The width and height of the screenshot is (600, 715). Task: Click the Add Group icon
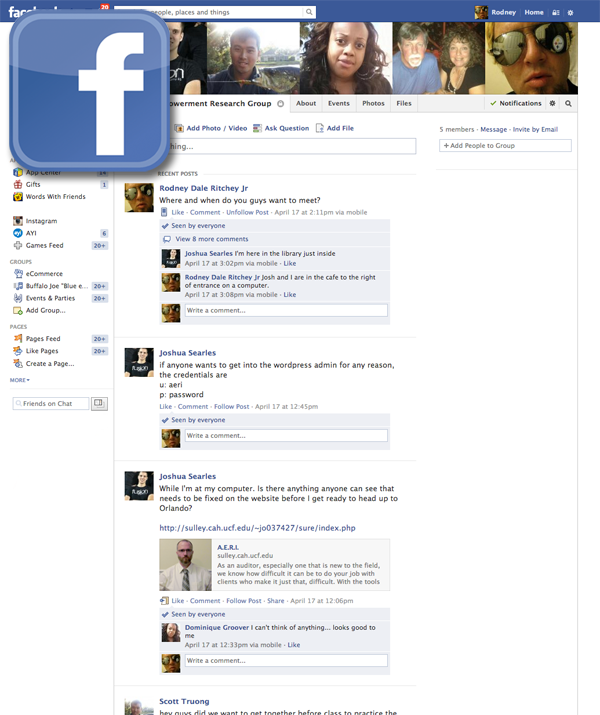coord(18,311)
